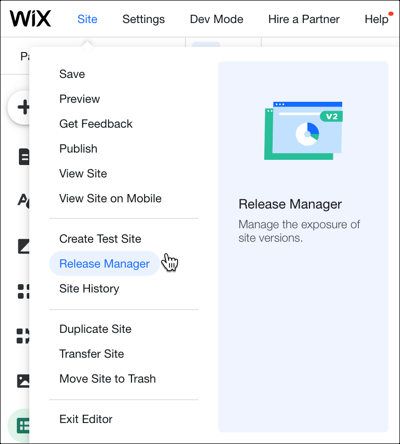Open the Site Design sidebar icon
This screenshot has width=400, height=444.
[x=23, y=200]
